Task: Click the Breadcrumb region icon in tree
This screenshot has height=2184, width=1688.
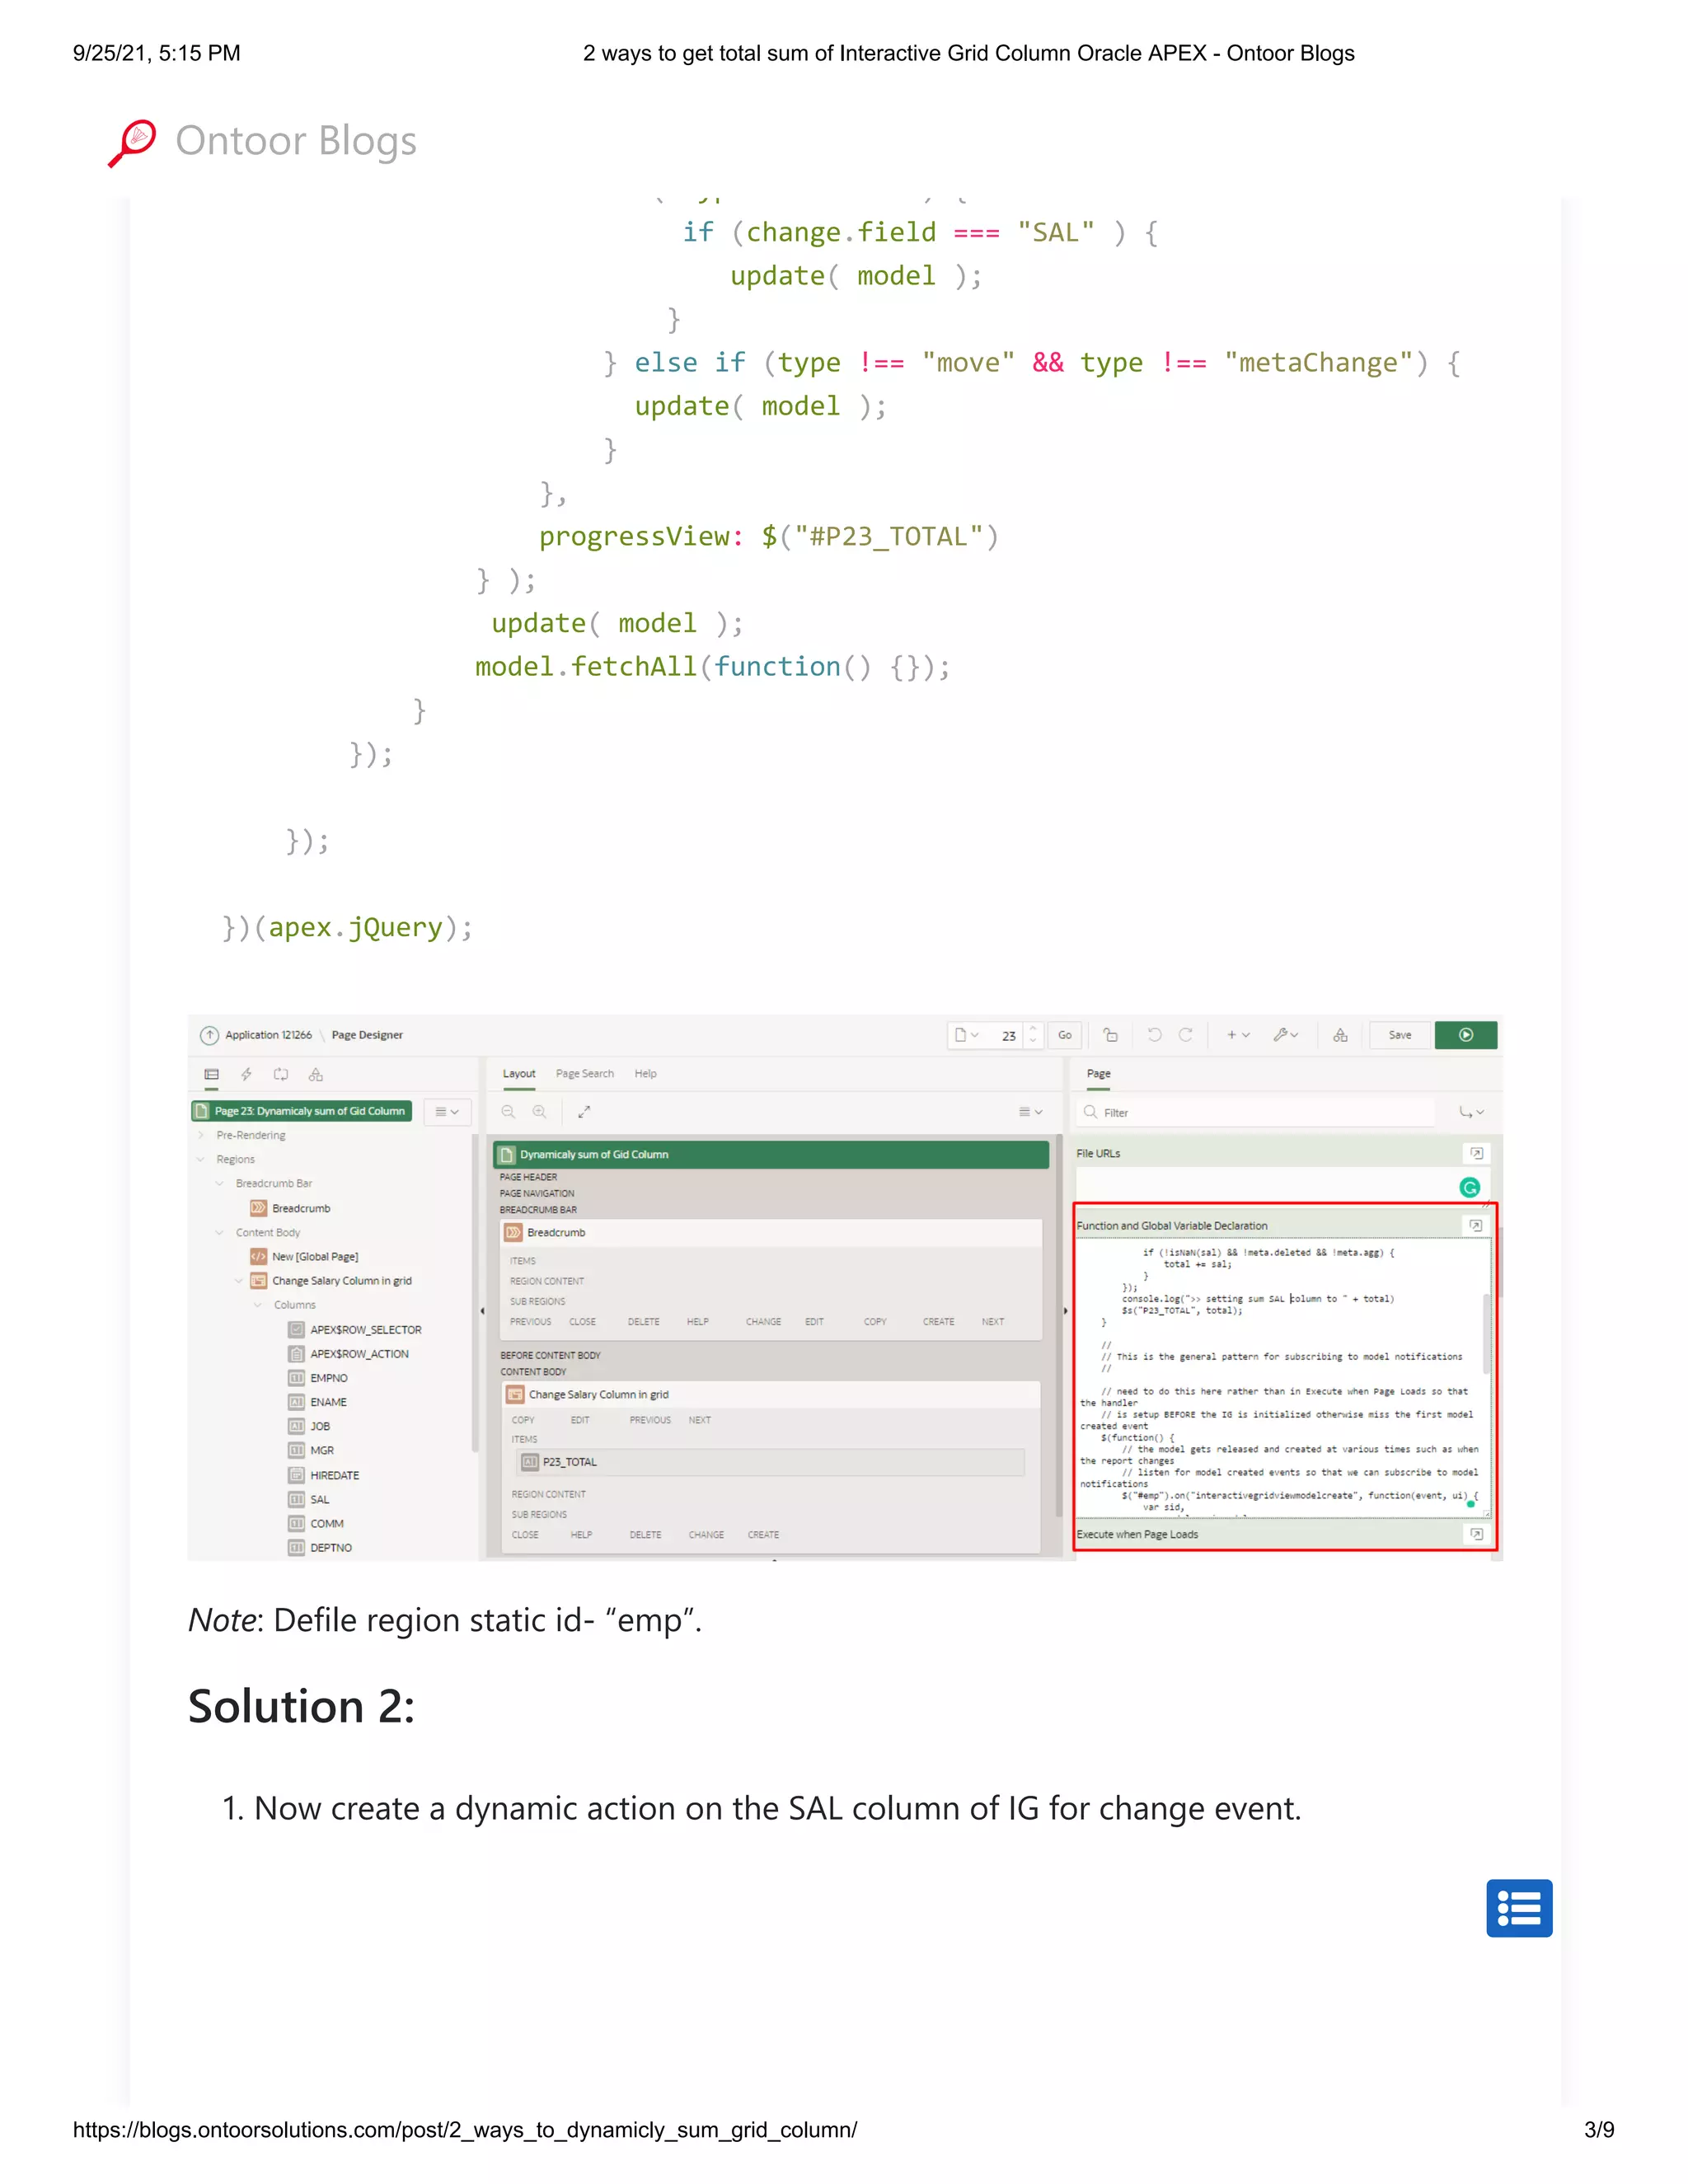Action: [258, 1208]
